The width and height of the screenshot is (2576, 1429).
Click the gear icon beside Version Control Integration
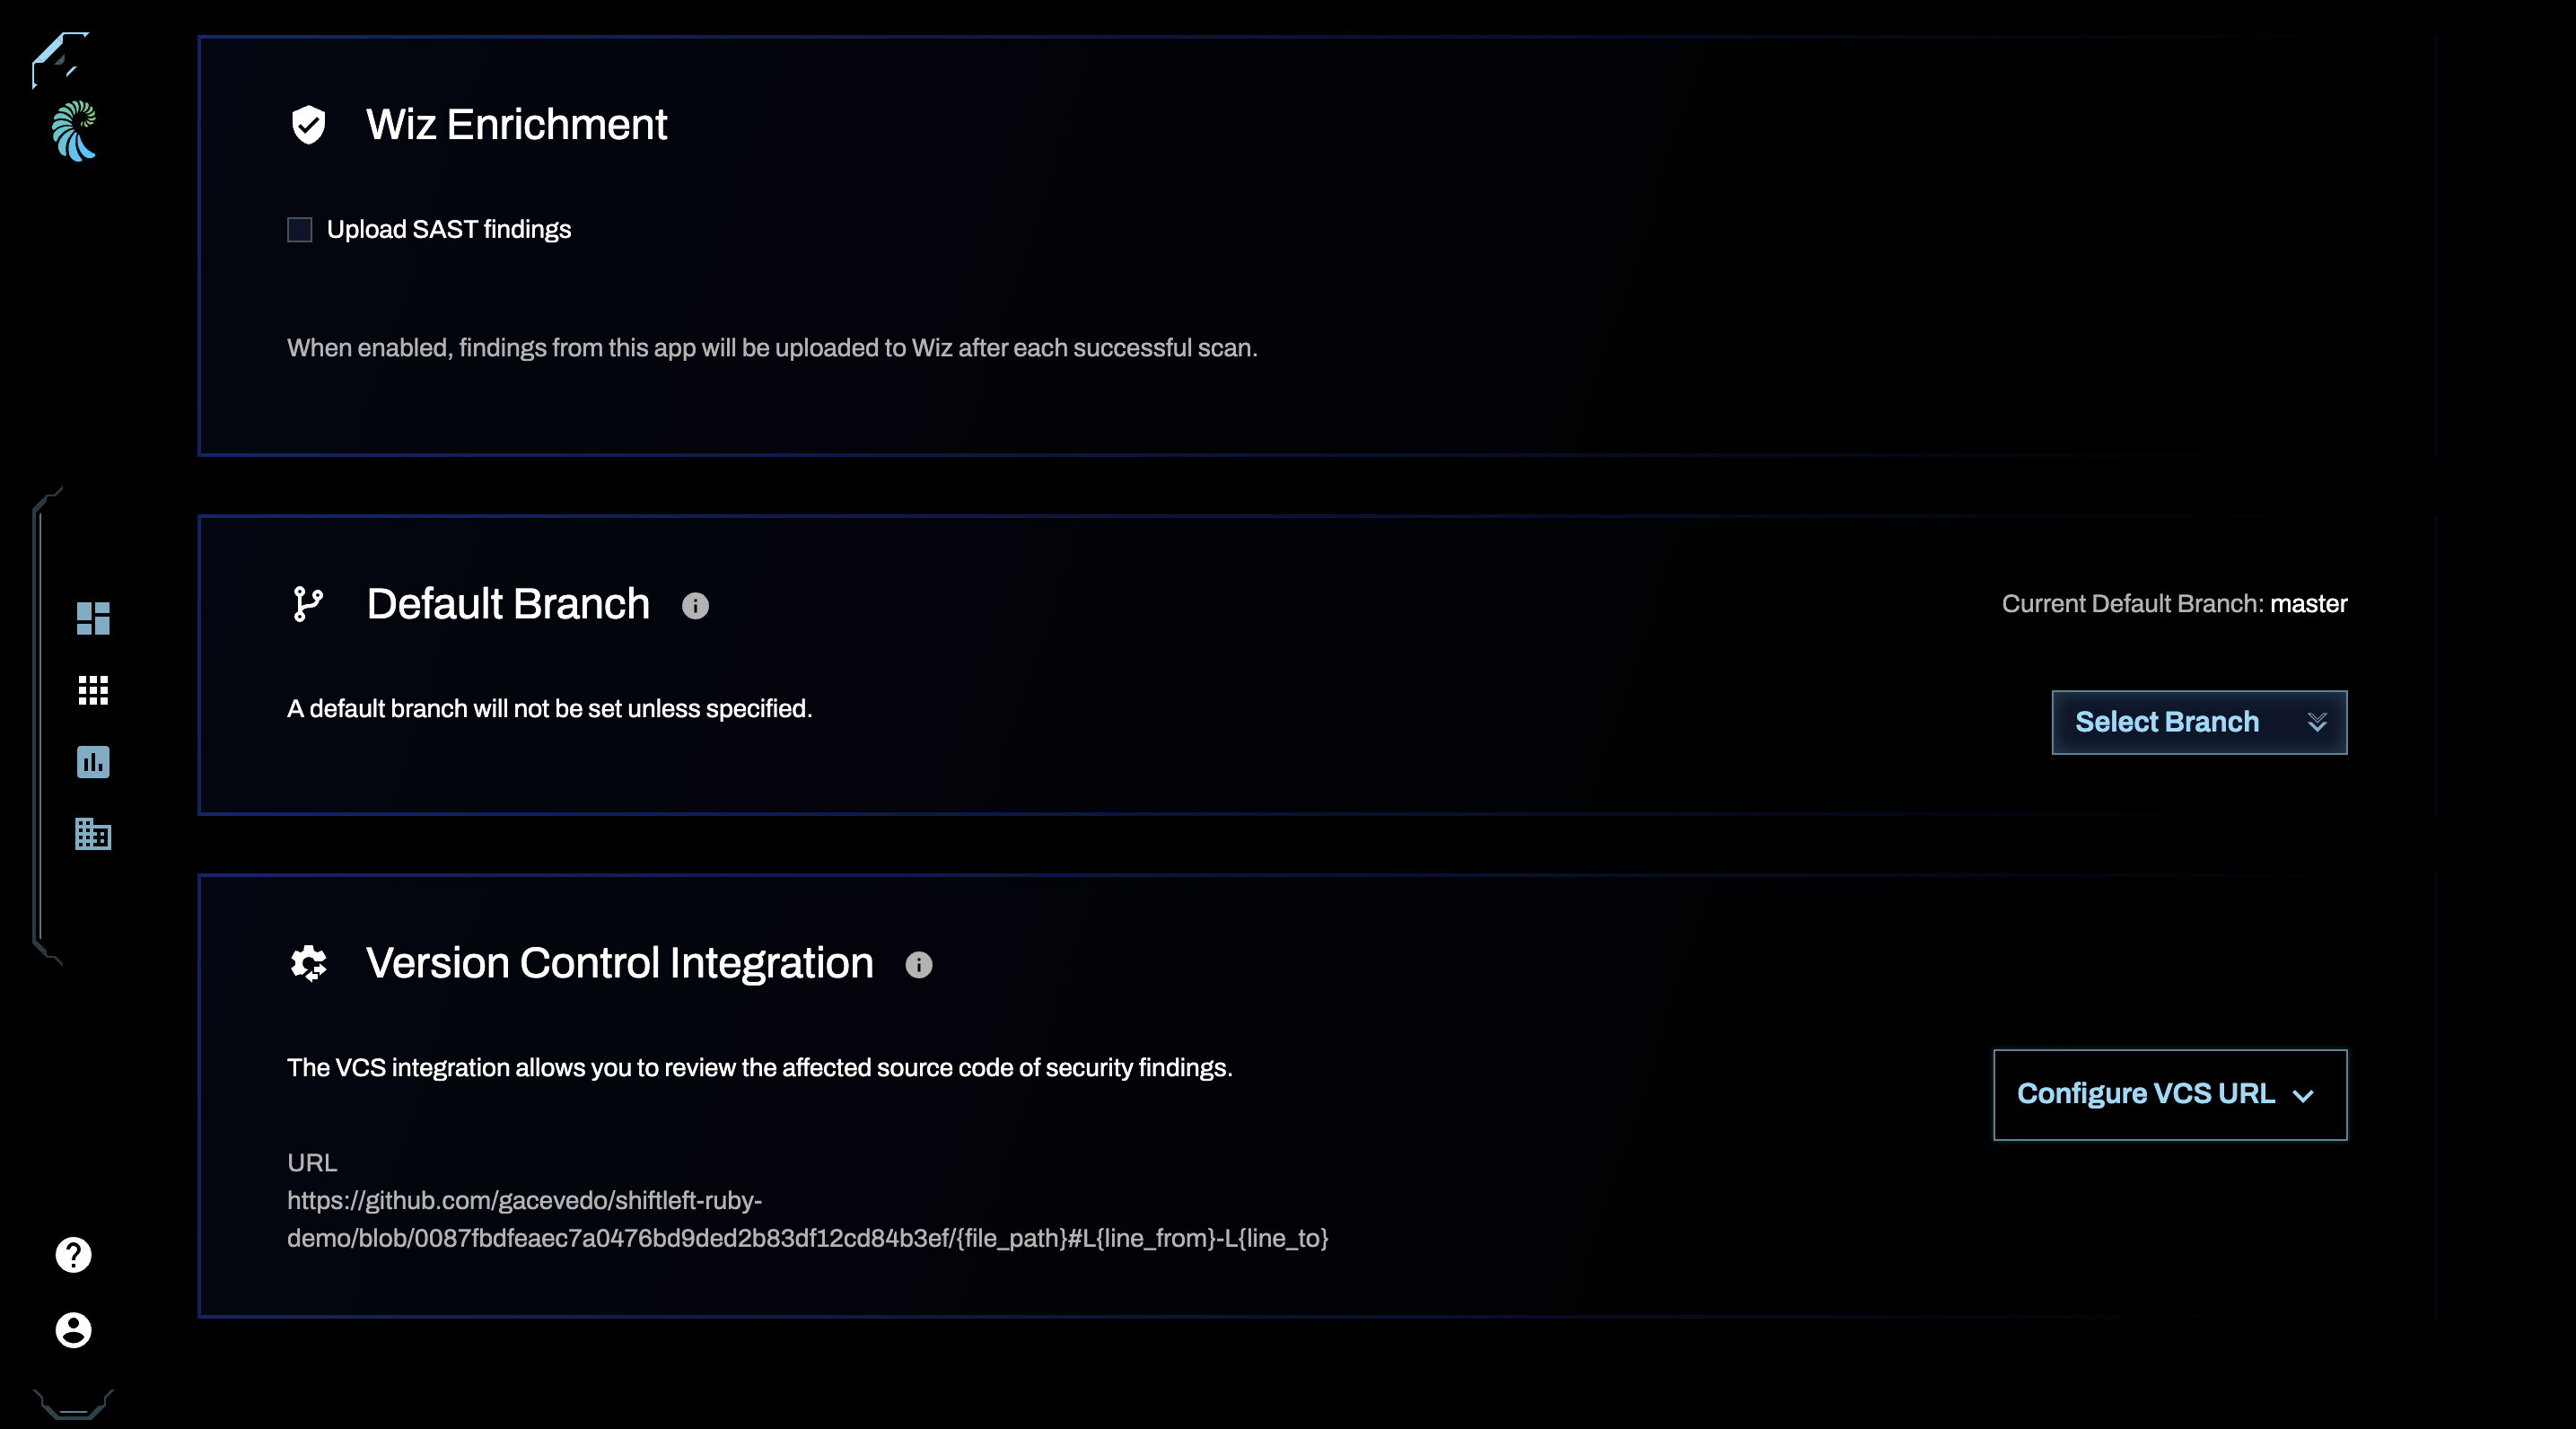[x=307, y=963]
